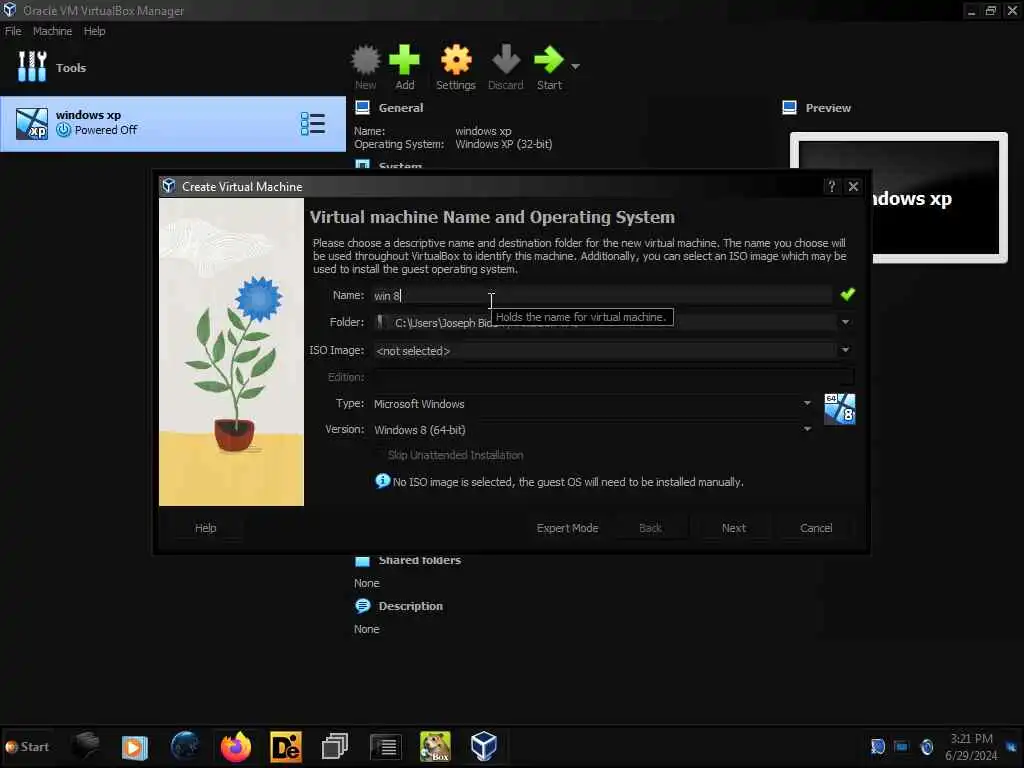Expand the ISO Image dropdown arrow

pyautogui.click(x=845, y=350)
